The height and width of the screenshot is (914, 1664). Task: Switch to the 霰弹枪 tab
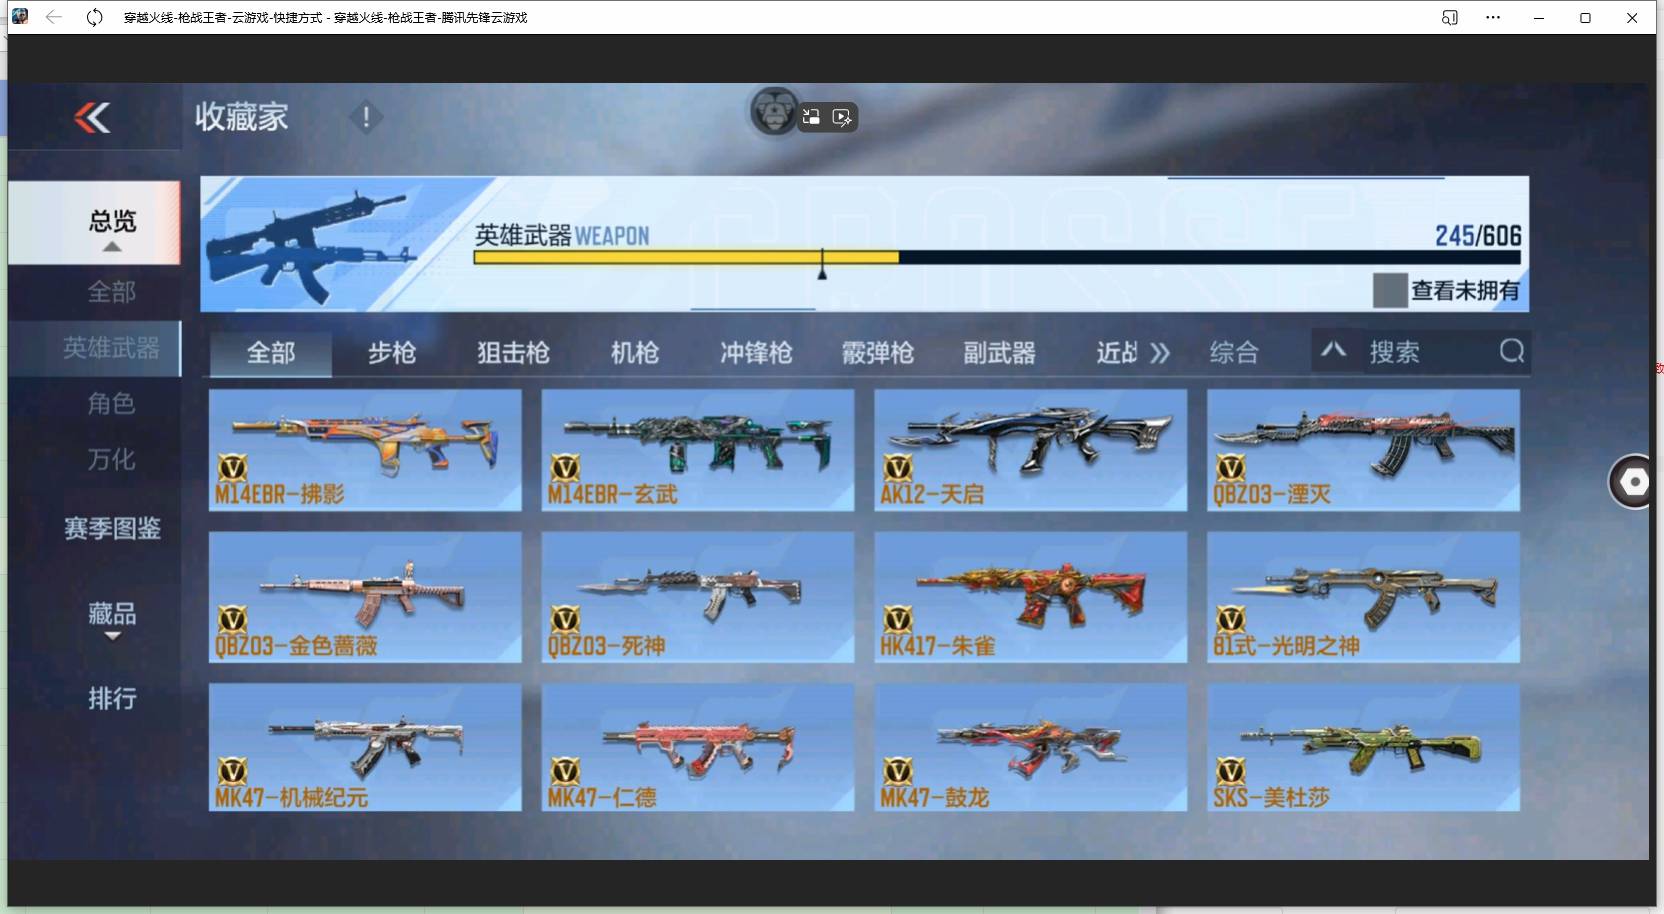(x=878, y=353)
